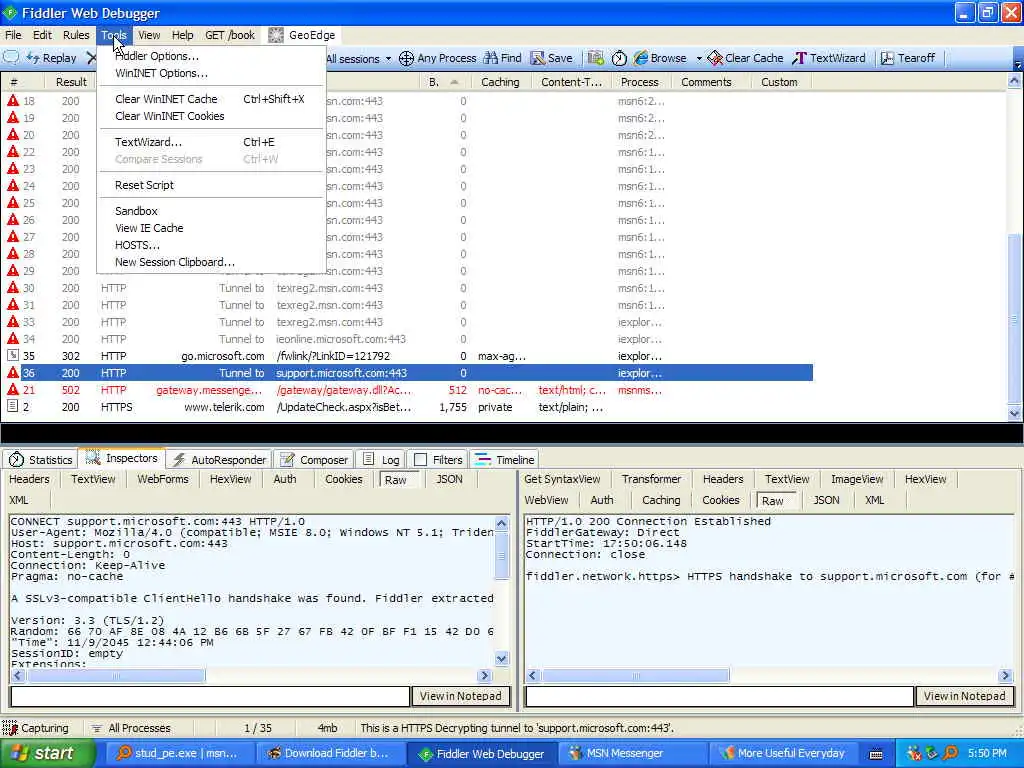Click the request search input field
The image size is (1024, 768).
point(210,696)
